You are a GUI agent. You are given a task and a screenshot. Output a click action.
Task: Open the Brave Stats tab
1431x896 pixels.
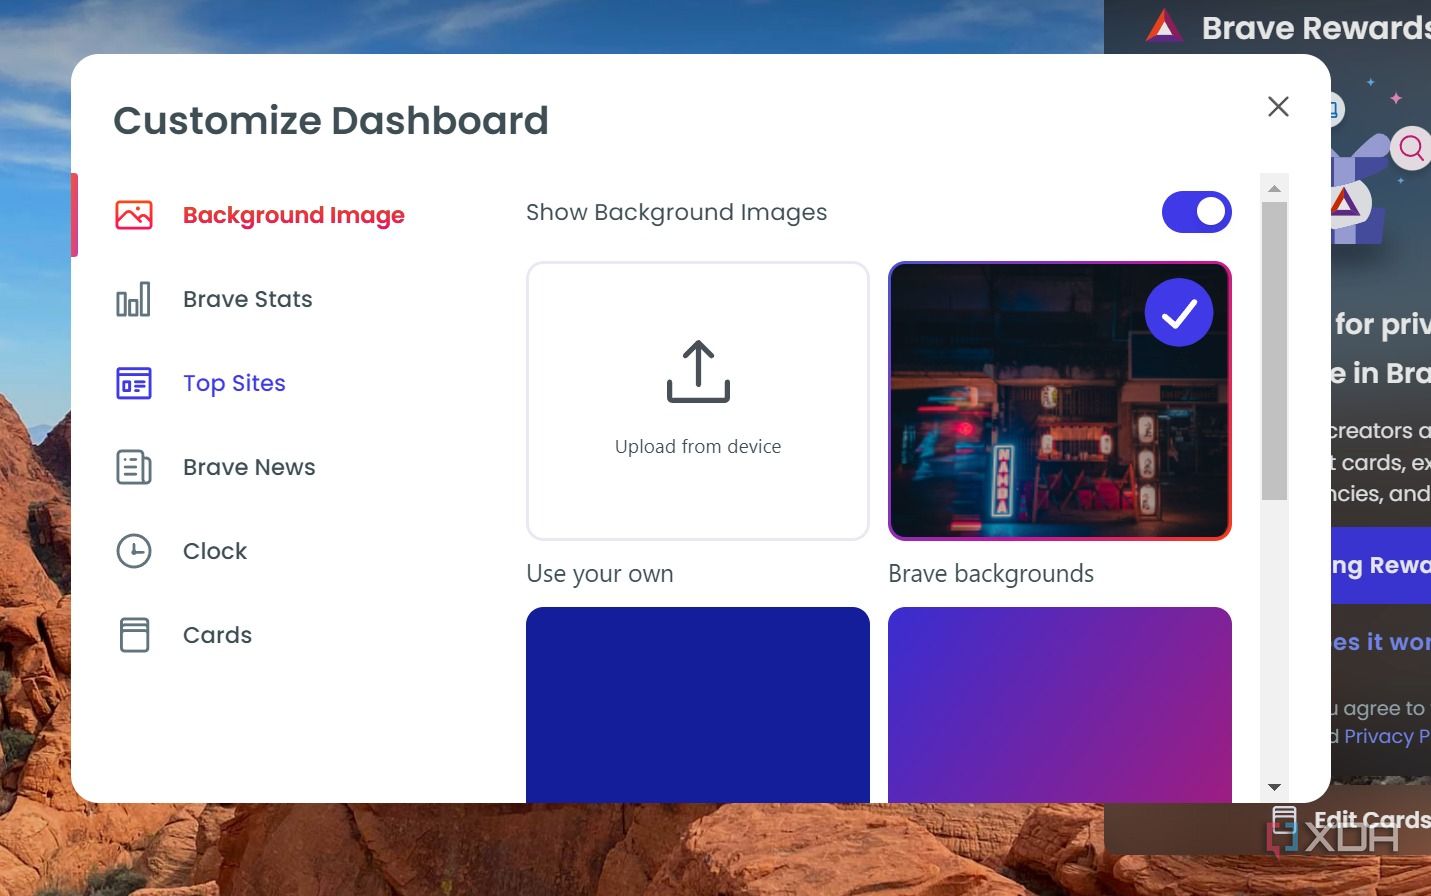pos(248,299)
